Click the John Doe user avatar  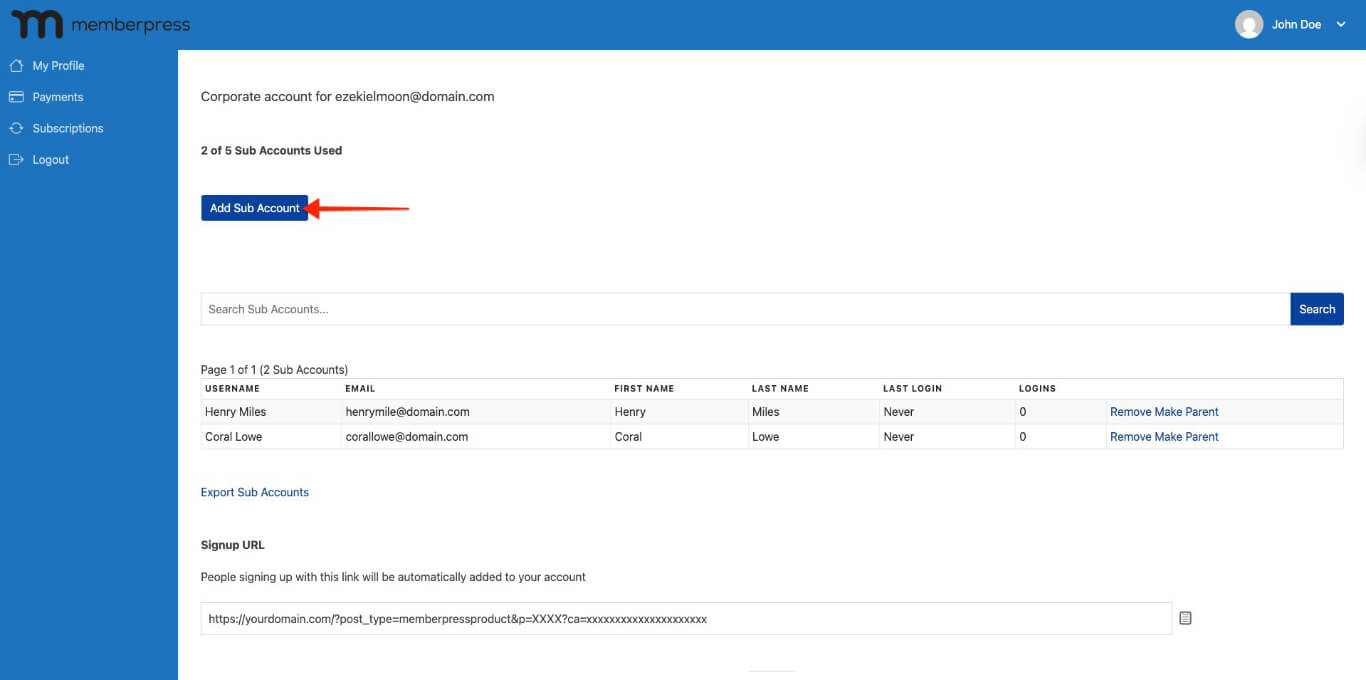(x=1249, y=25)
